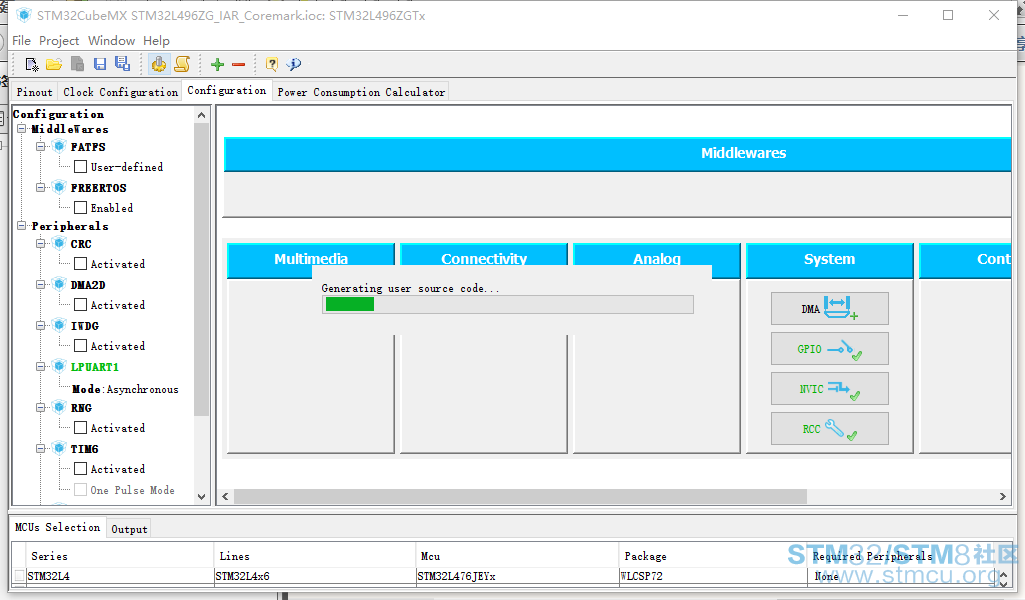This screenshot has width=1025, height=600.
Task: Click the STM32L476JEYx Mcu cell
Action: click(517, 576)
